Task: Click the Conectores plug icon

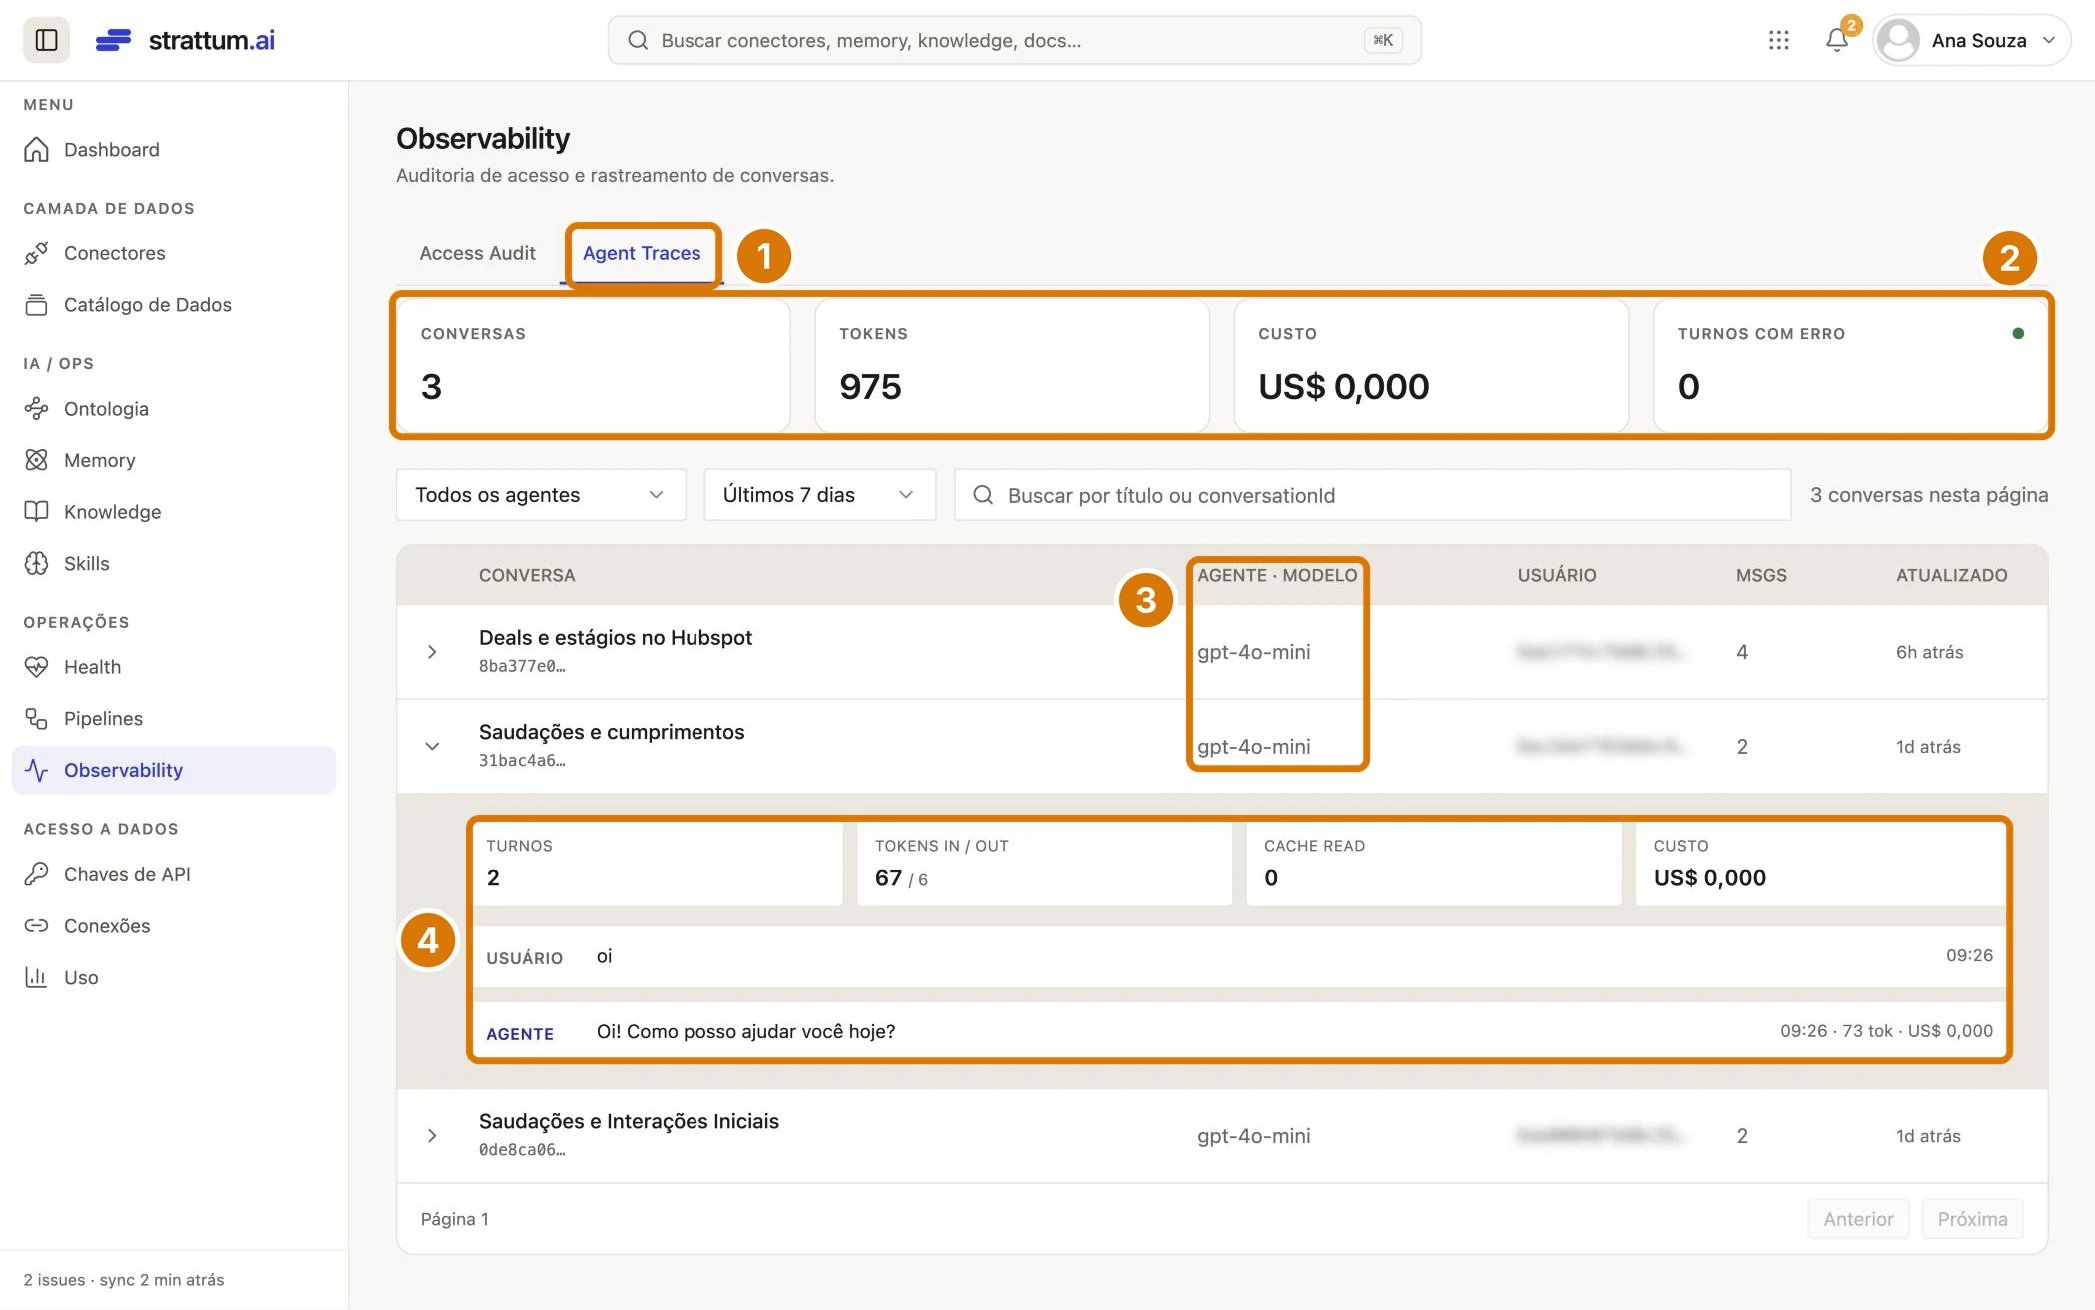Action: point(36,253)
